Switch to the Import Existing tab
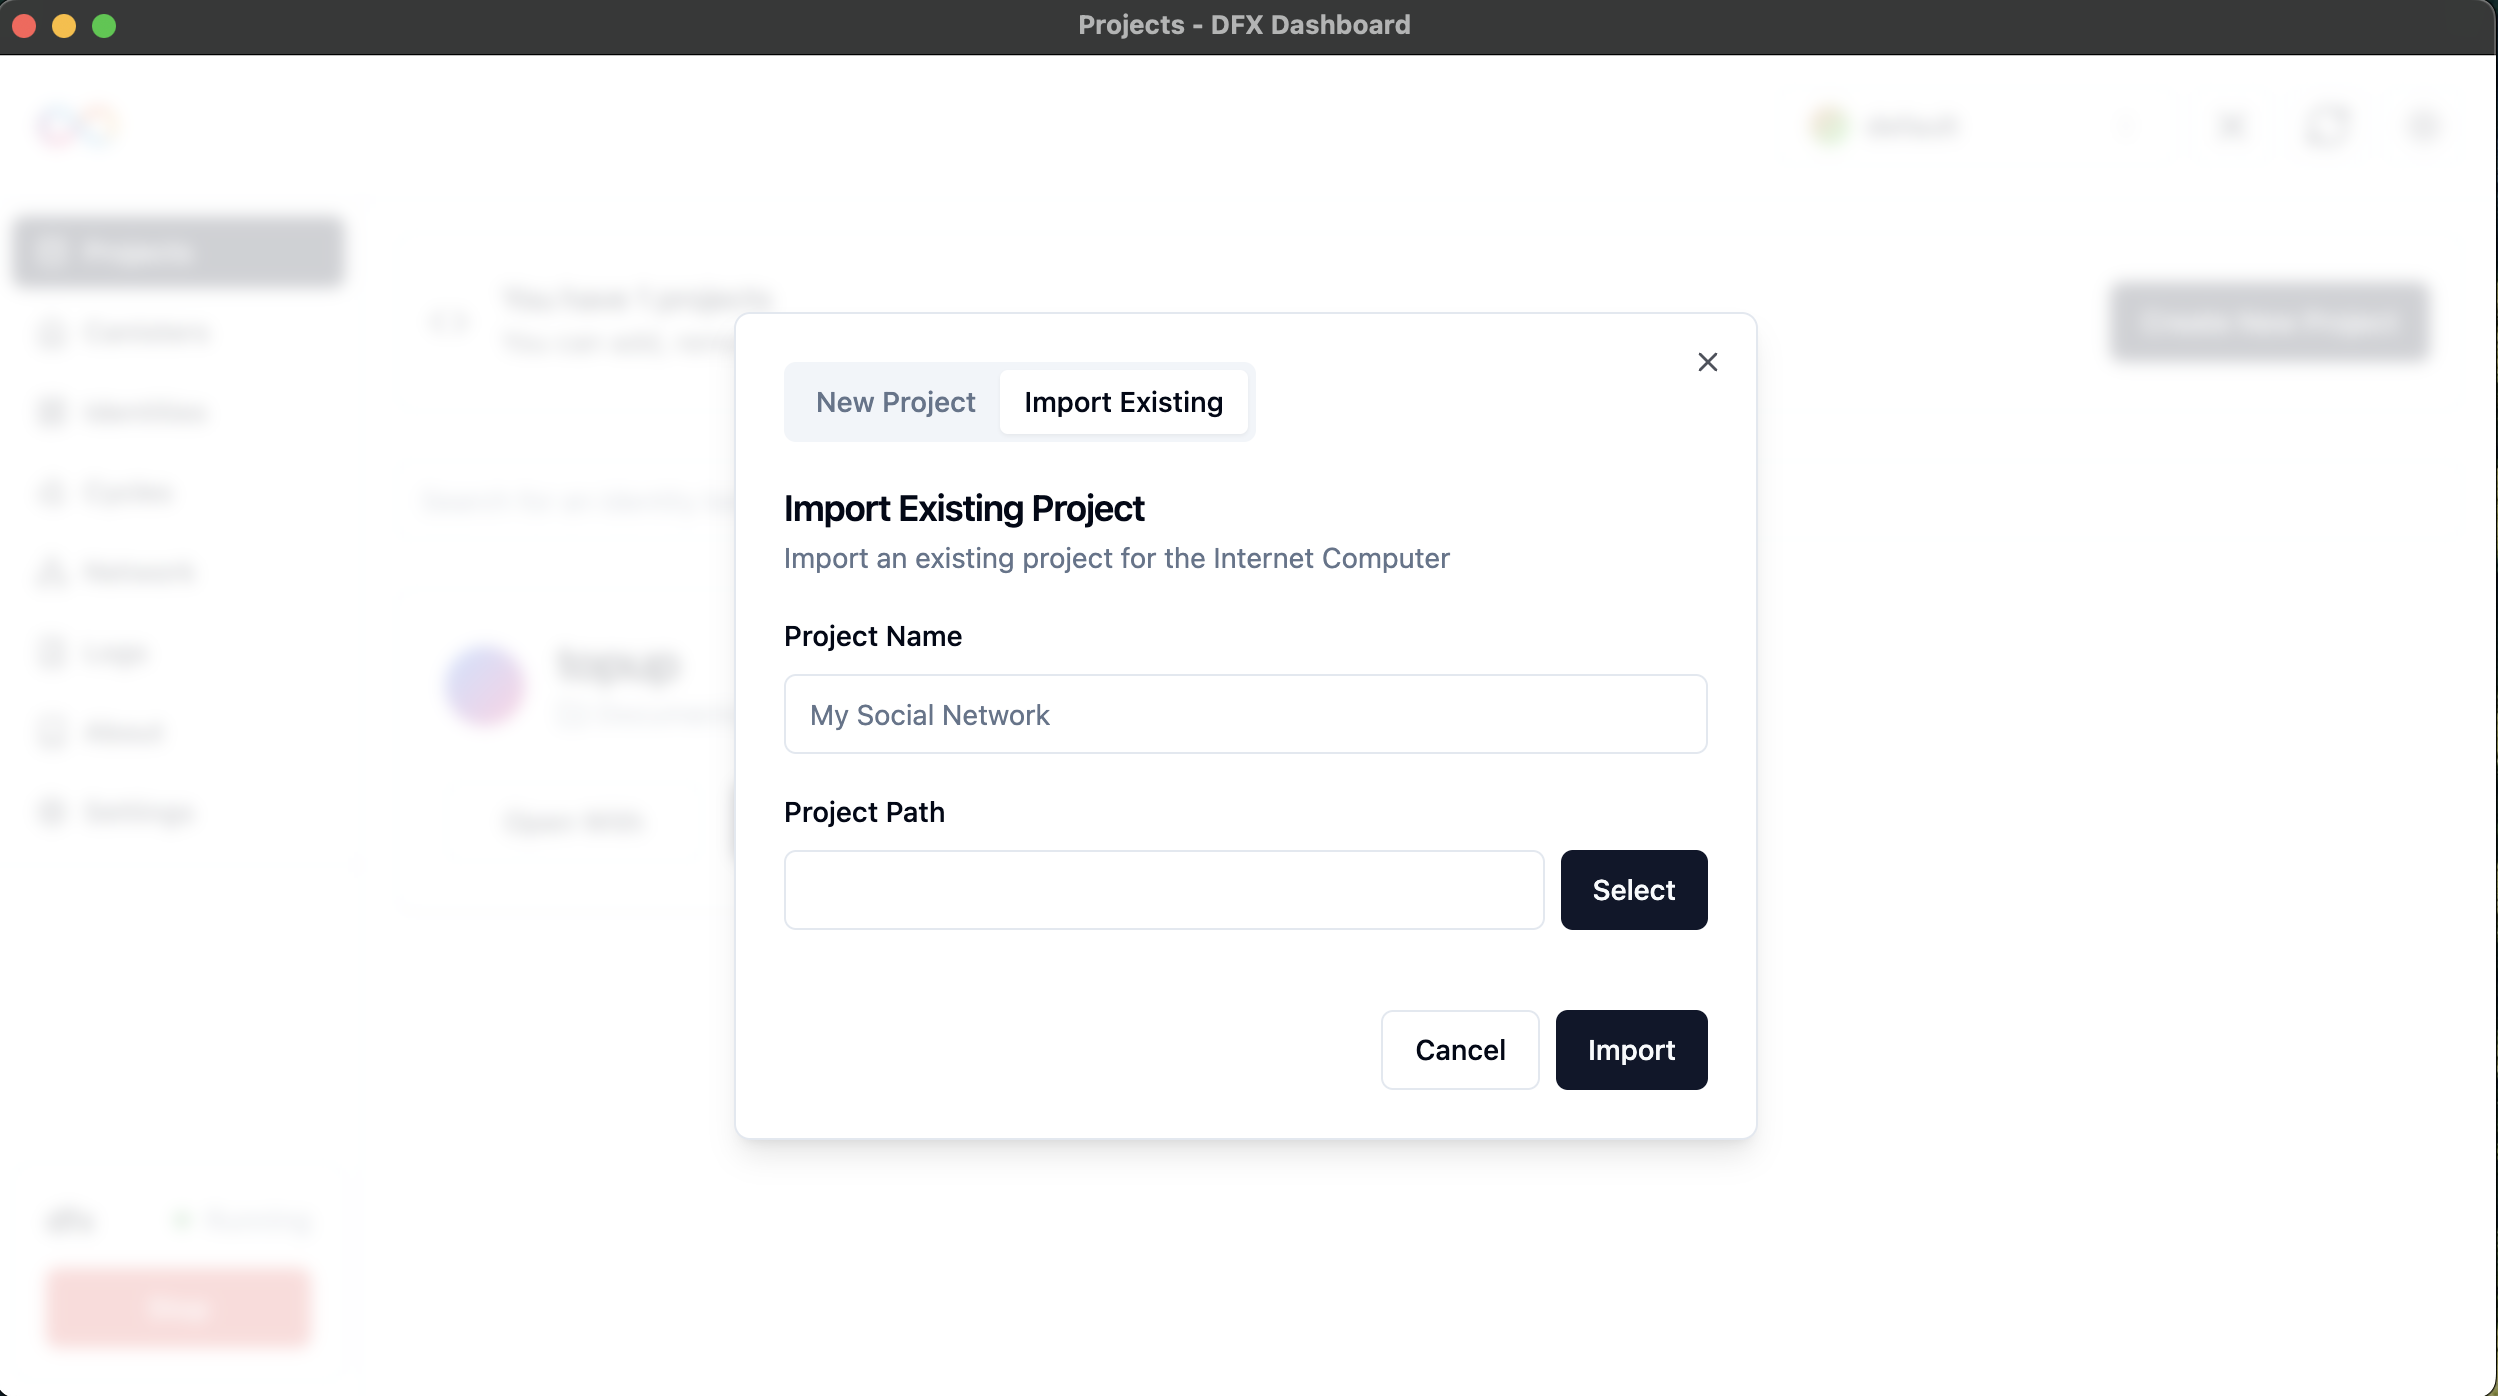Viewport: 2498px width, 1396px height. click(x=1124, y=400)
